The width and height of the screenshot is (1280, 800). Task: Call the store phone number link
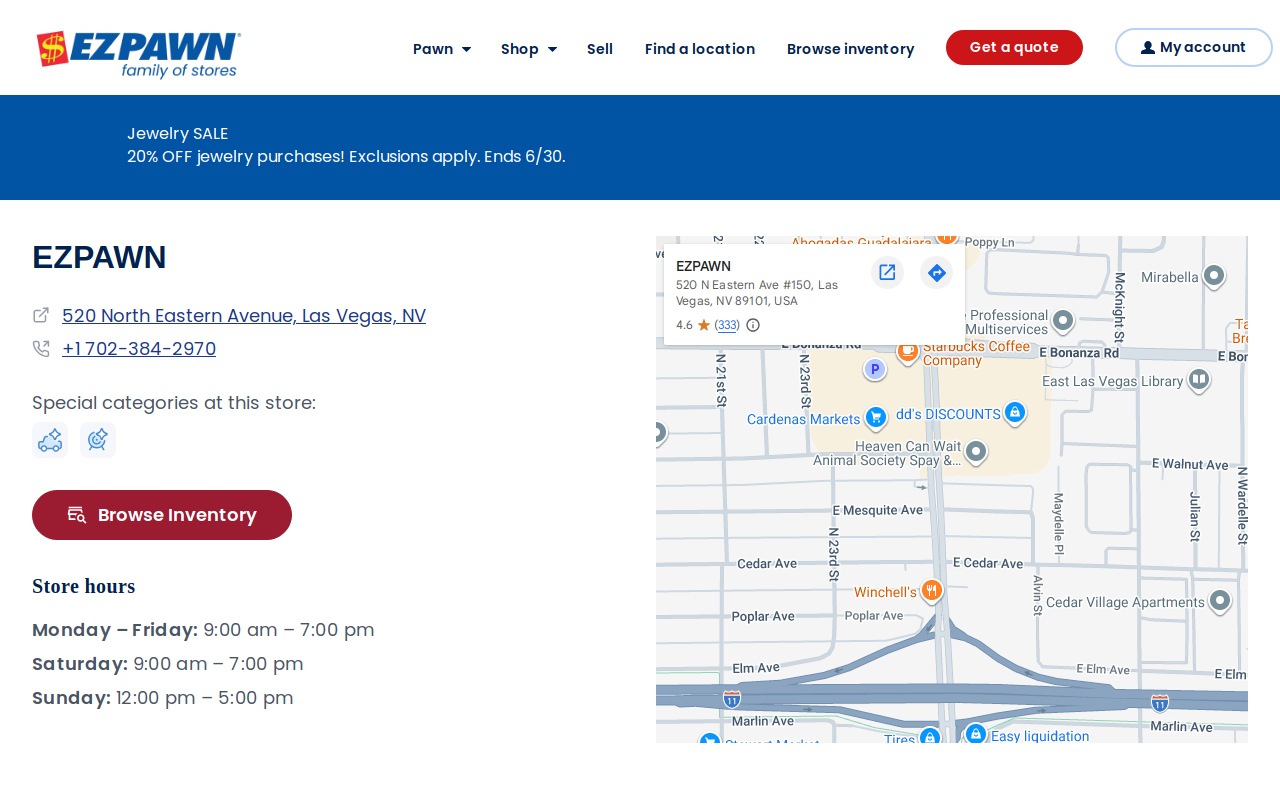pos(139,349)
